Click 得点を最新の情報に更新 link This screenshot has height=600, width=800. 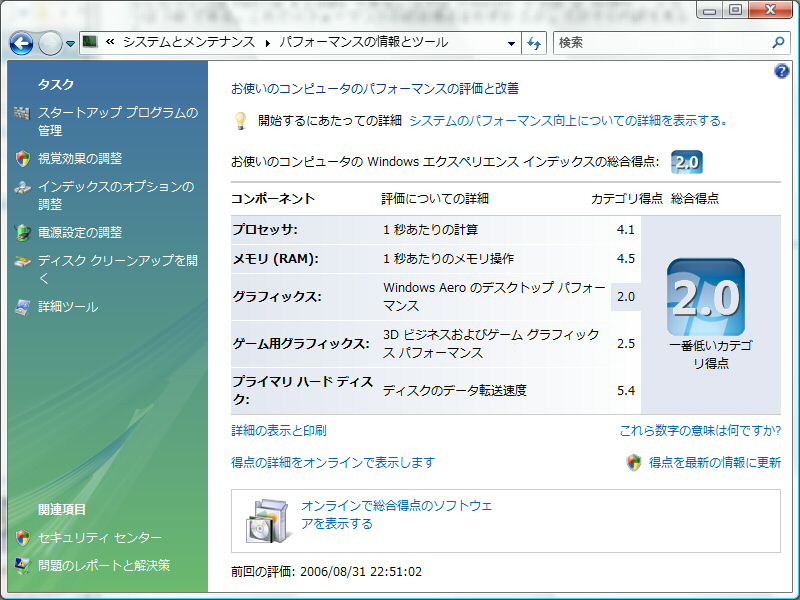(x=714, y=463)
